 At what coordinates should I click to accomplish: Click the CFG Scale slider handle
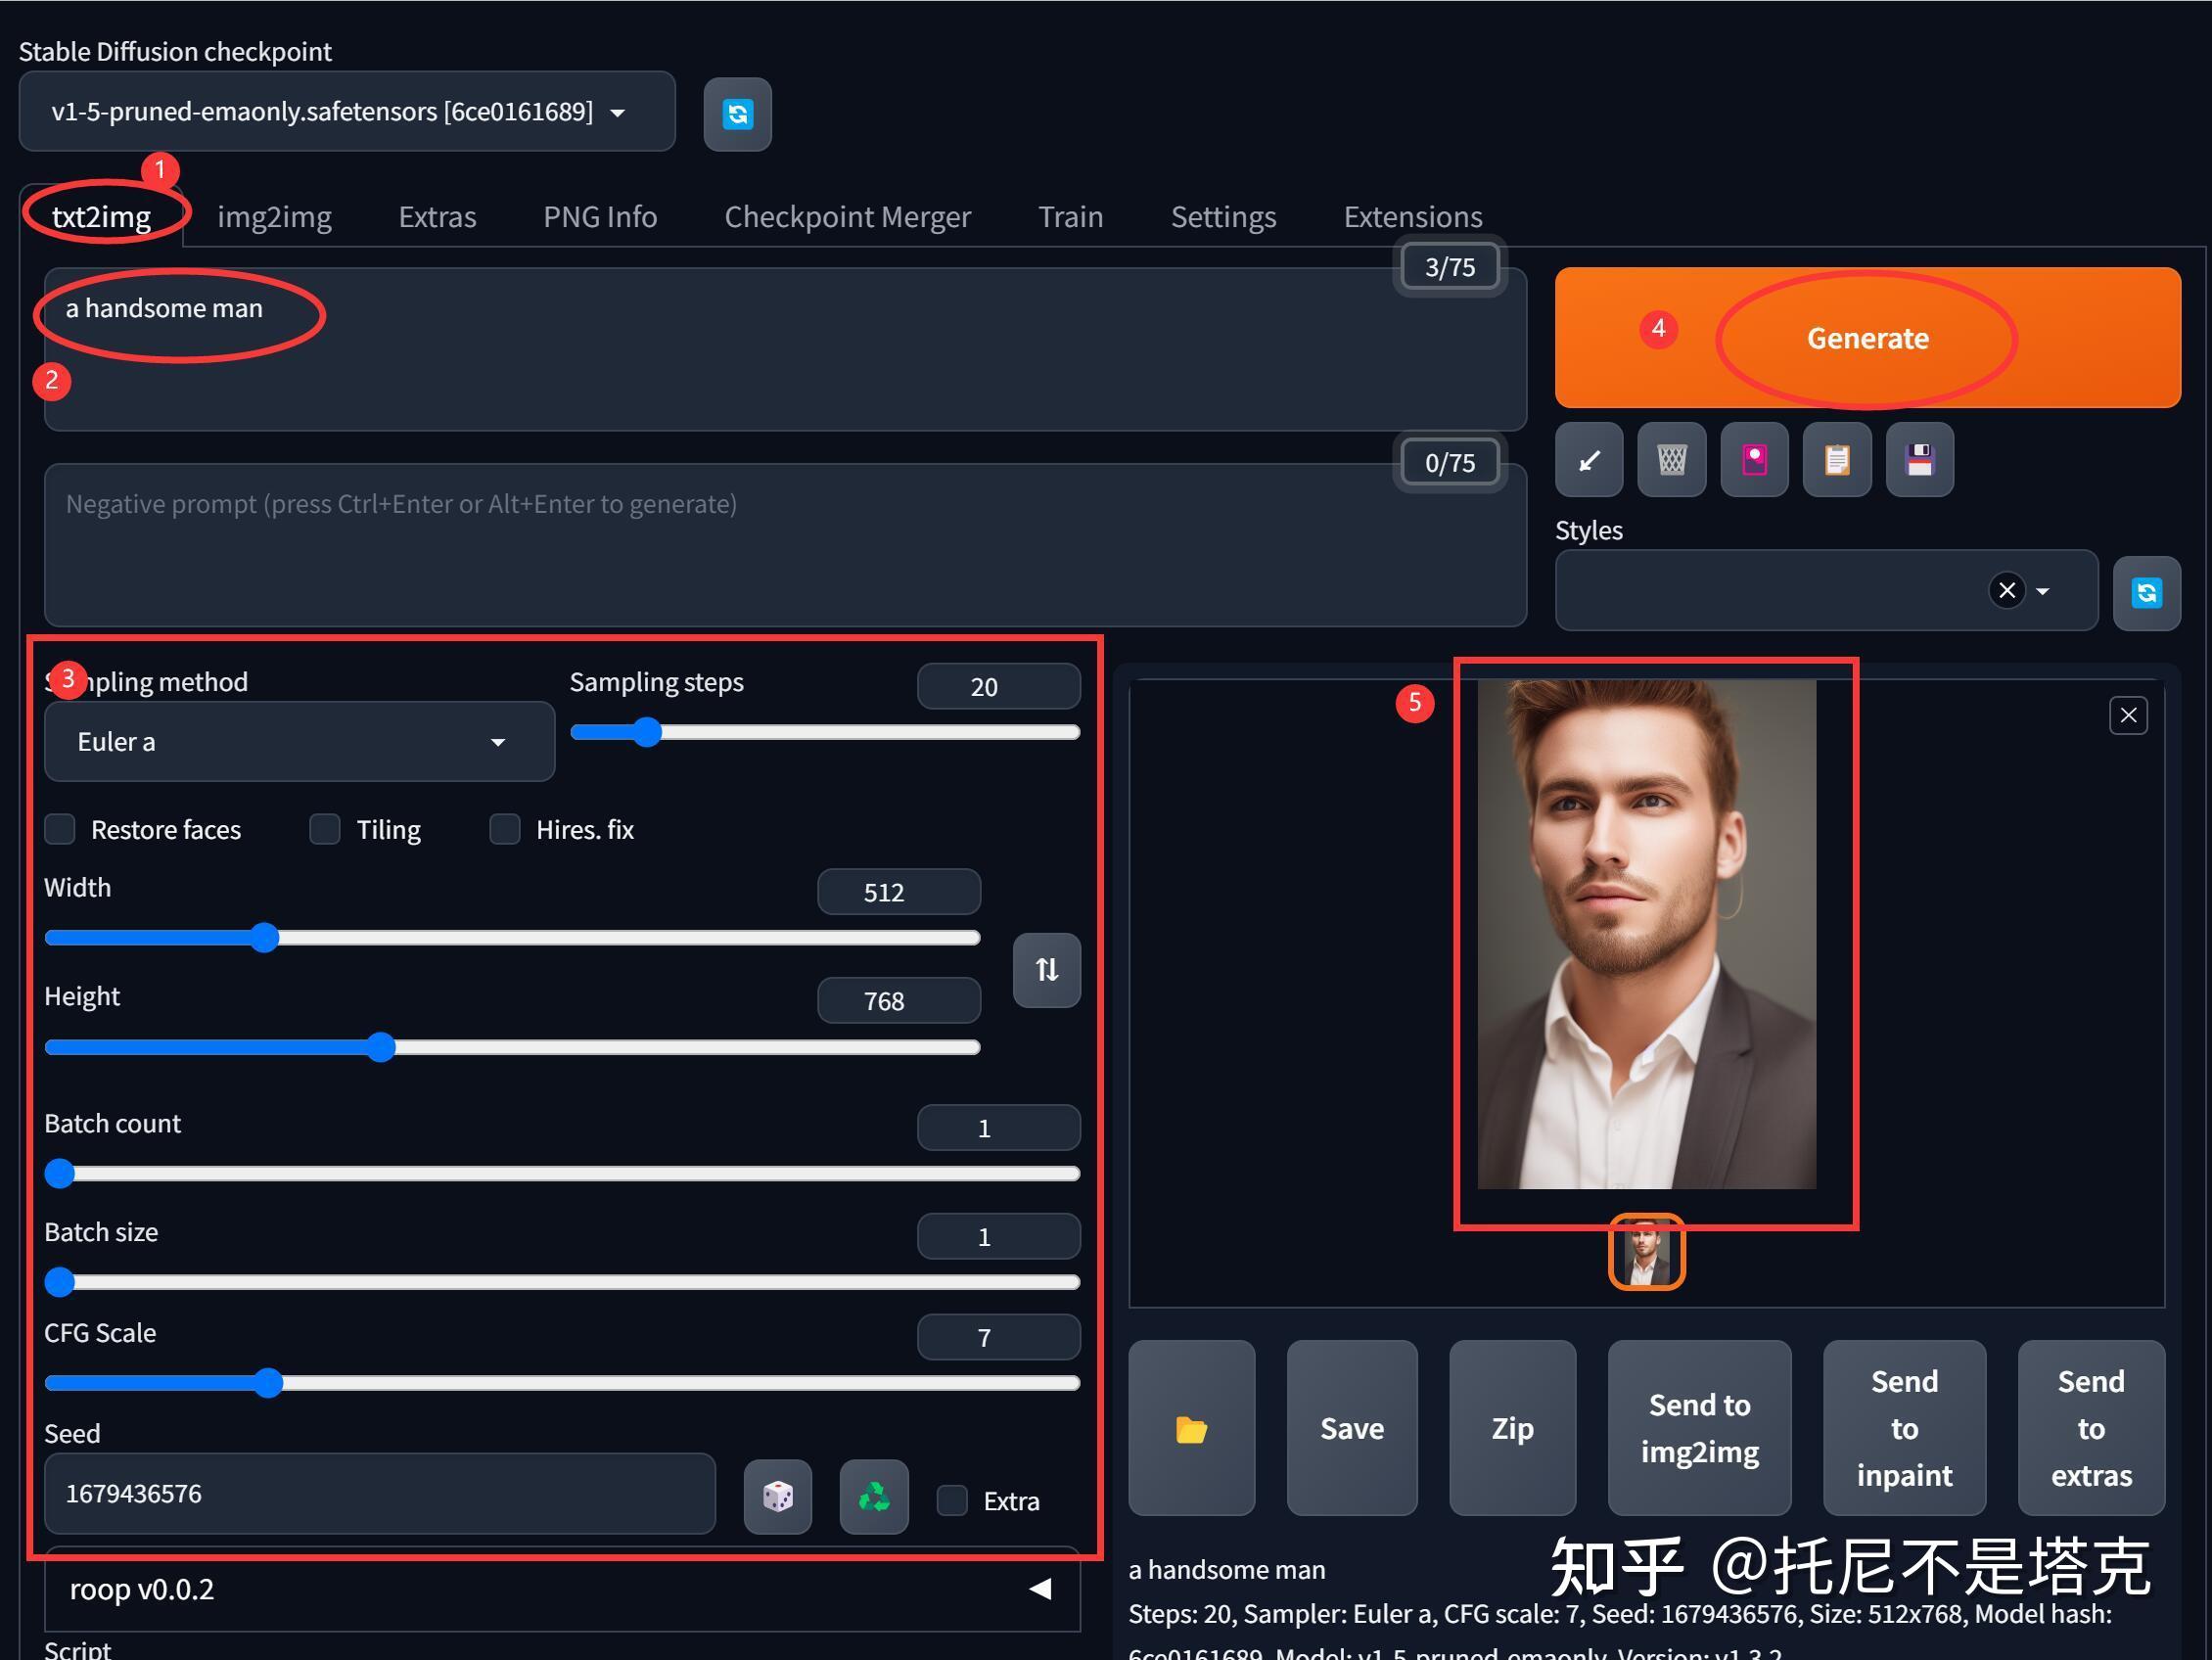click(268, 1382)
